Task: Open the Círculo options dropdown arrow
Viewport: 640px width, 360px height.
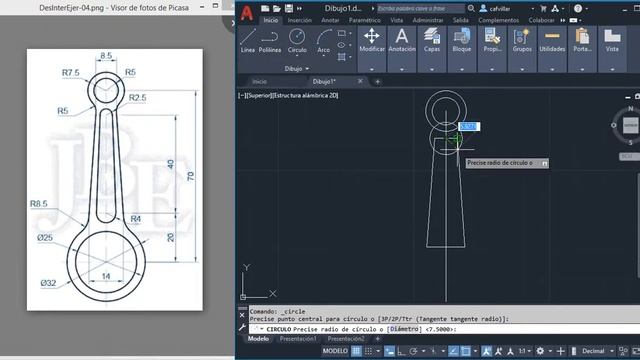Action: (x=297, y=56)
